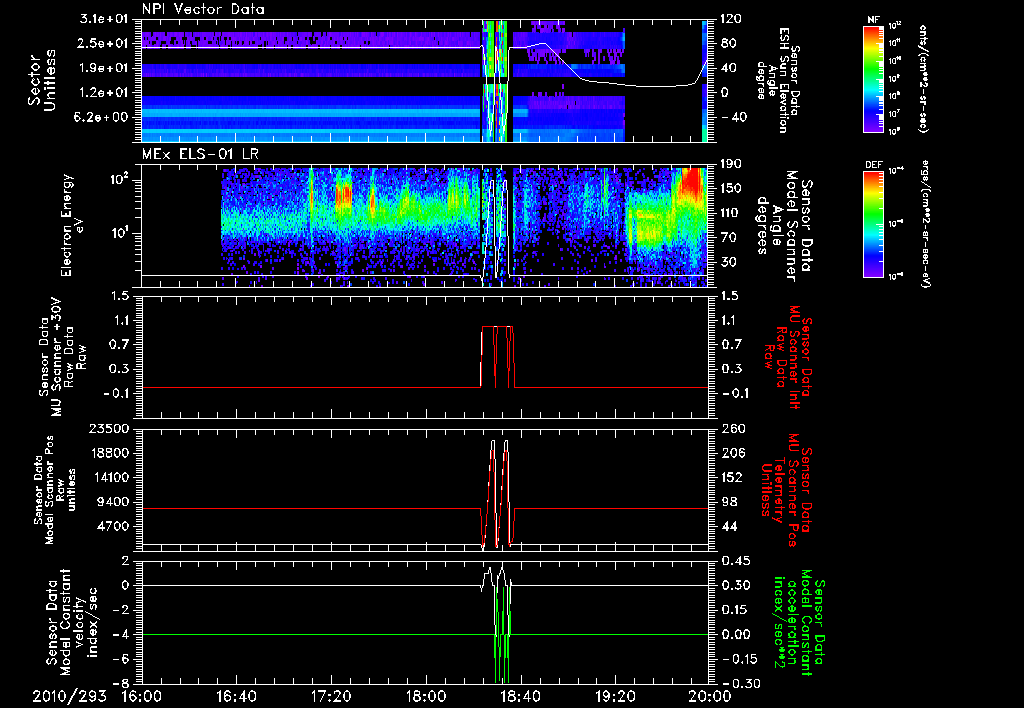Click the '2.5e+01' sector axis value

click(104, 43)
